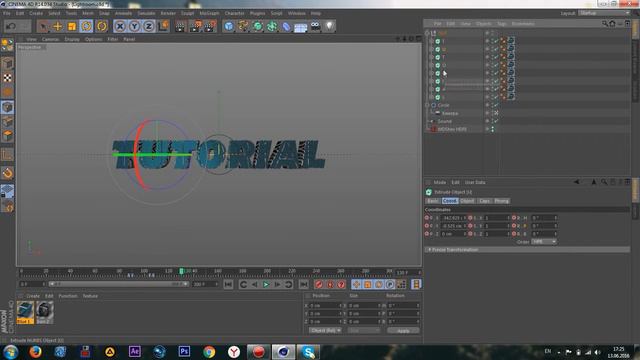Select the Live Selection tool
This screenshot has width=640, height=360.
coord(42,27)
